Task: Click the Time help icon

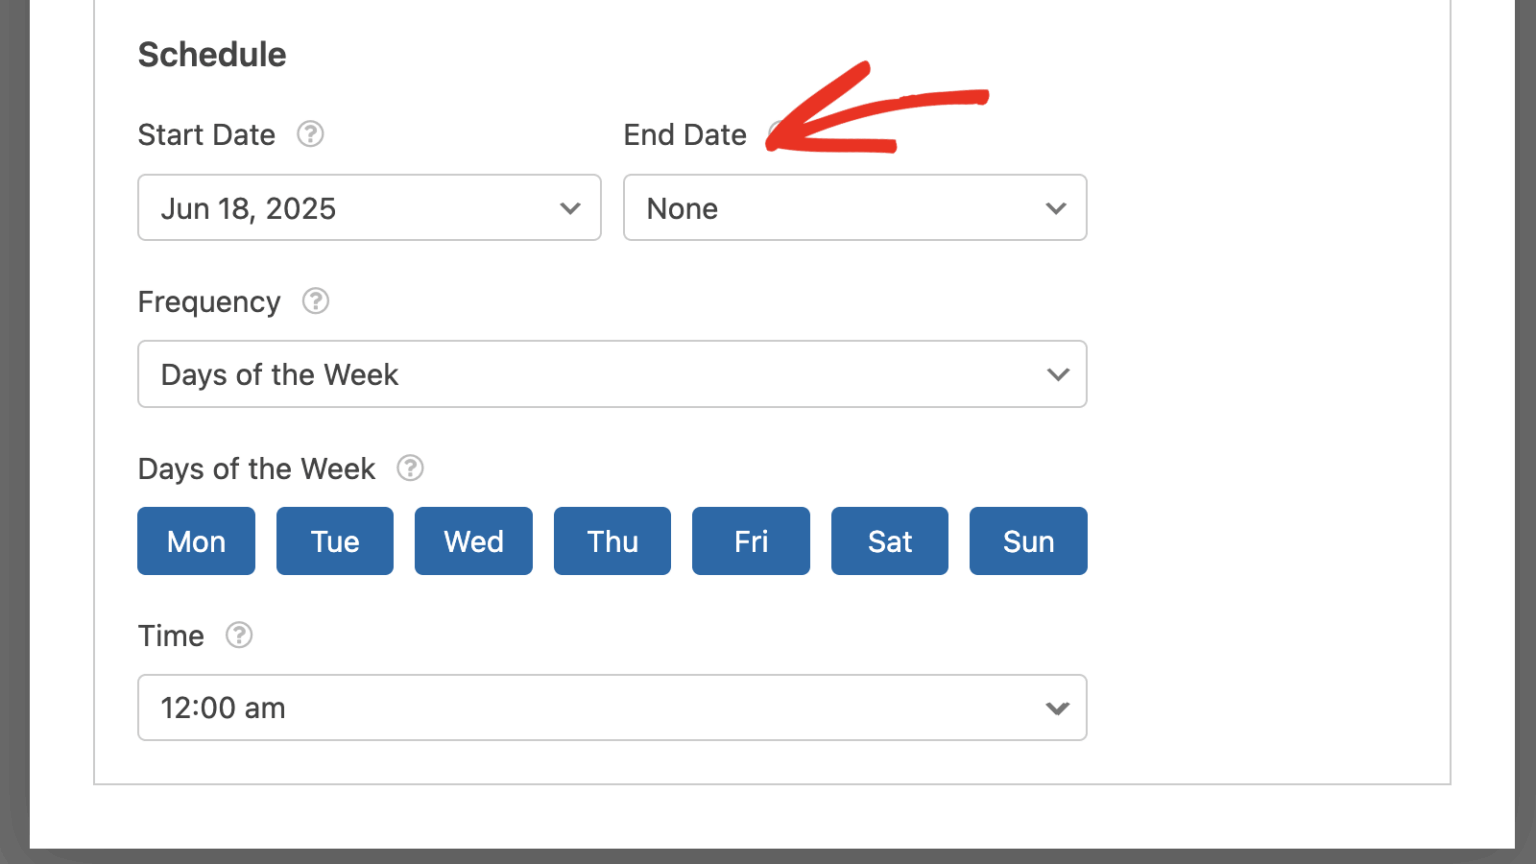Action: (238, 635)
